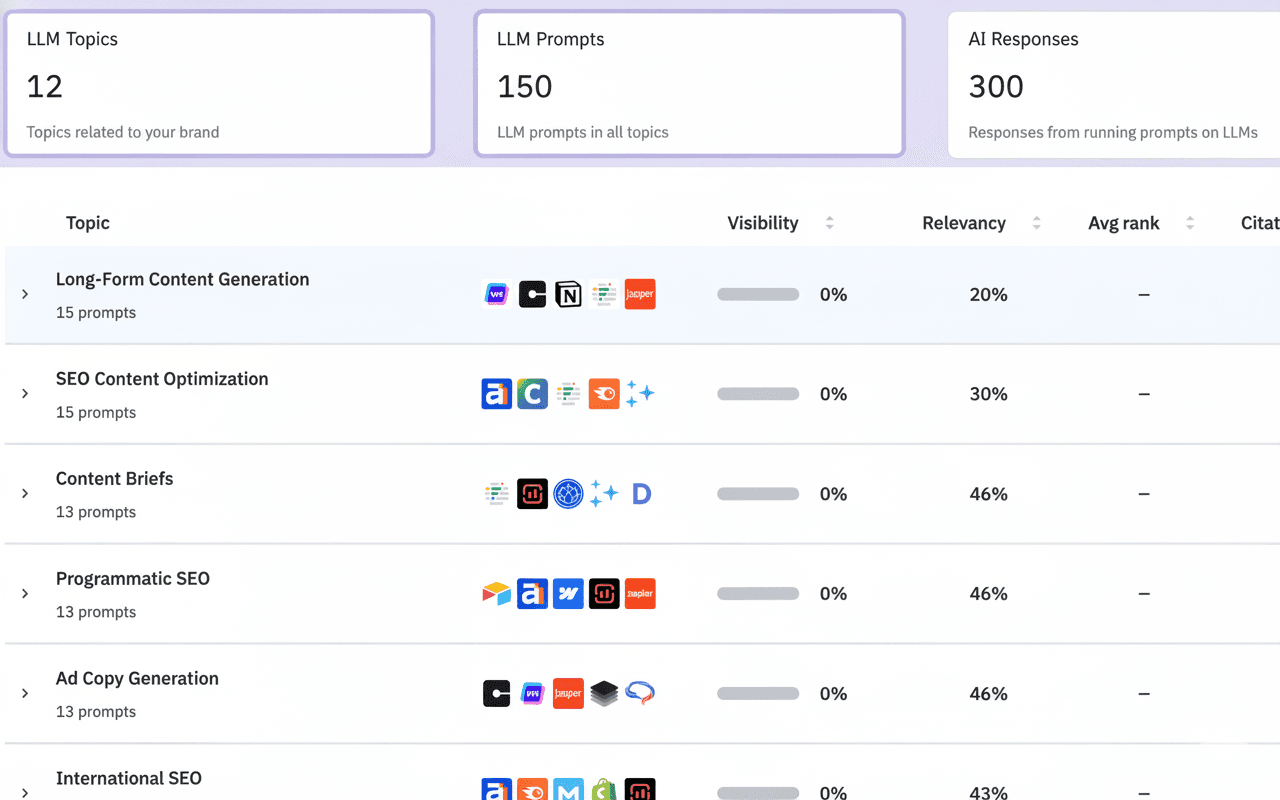Viewport: 1280px width, 800px height.
Task: Expand the Ad Copy Generation topic row
Action: click(25, 693)
